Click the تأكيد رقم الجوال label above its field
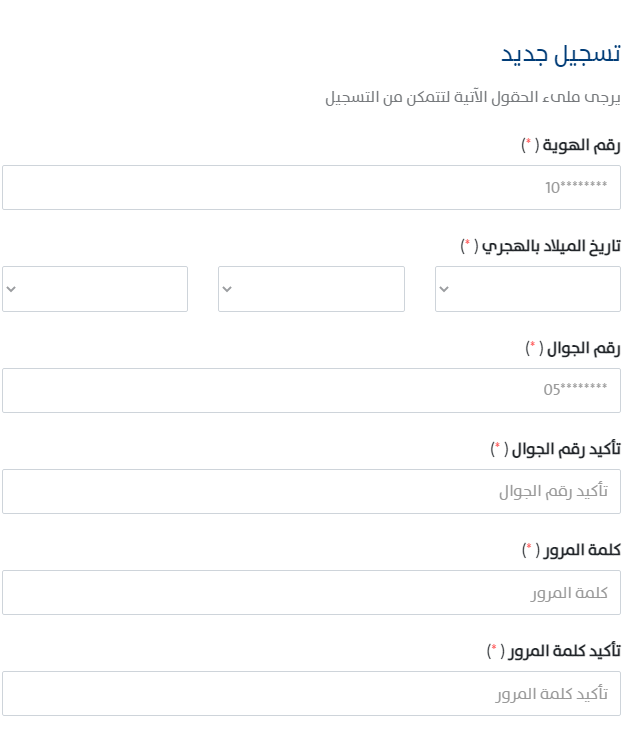628x732 pixels. 566,449
